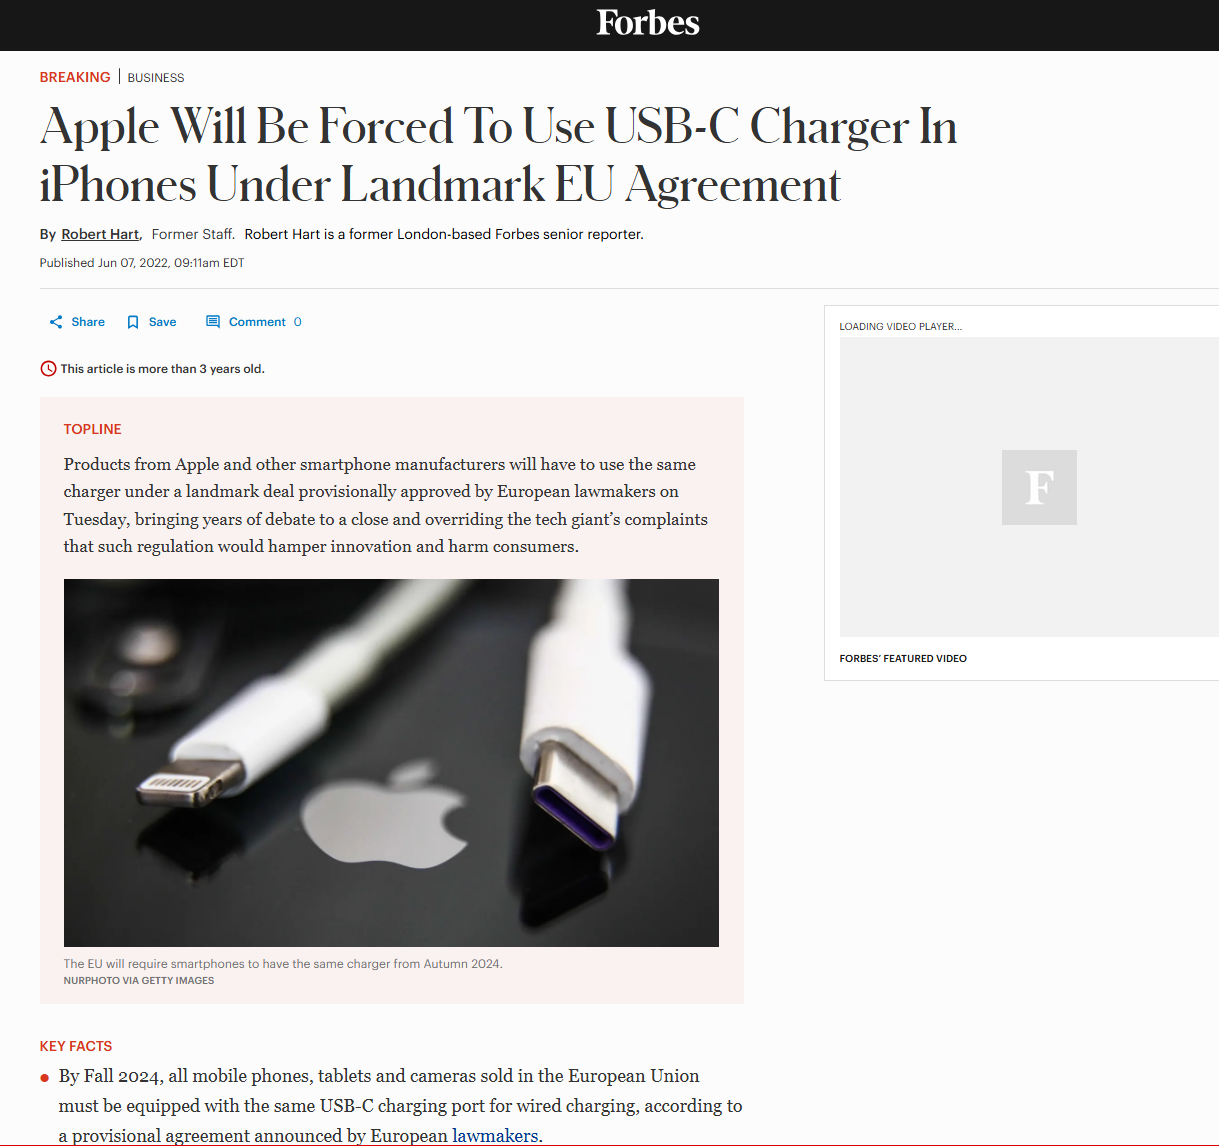Click the KEY FACTS section heading
The image size is (1219, 1146).
76,1046
